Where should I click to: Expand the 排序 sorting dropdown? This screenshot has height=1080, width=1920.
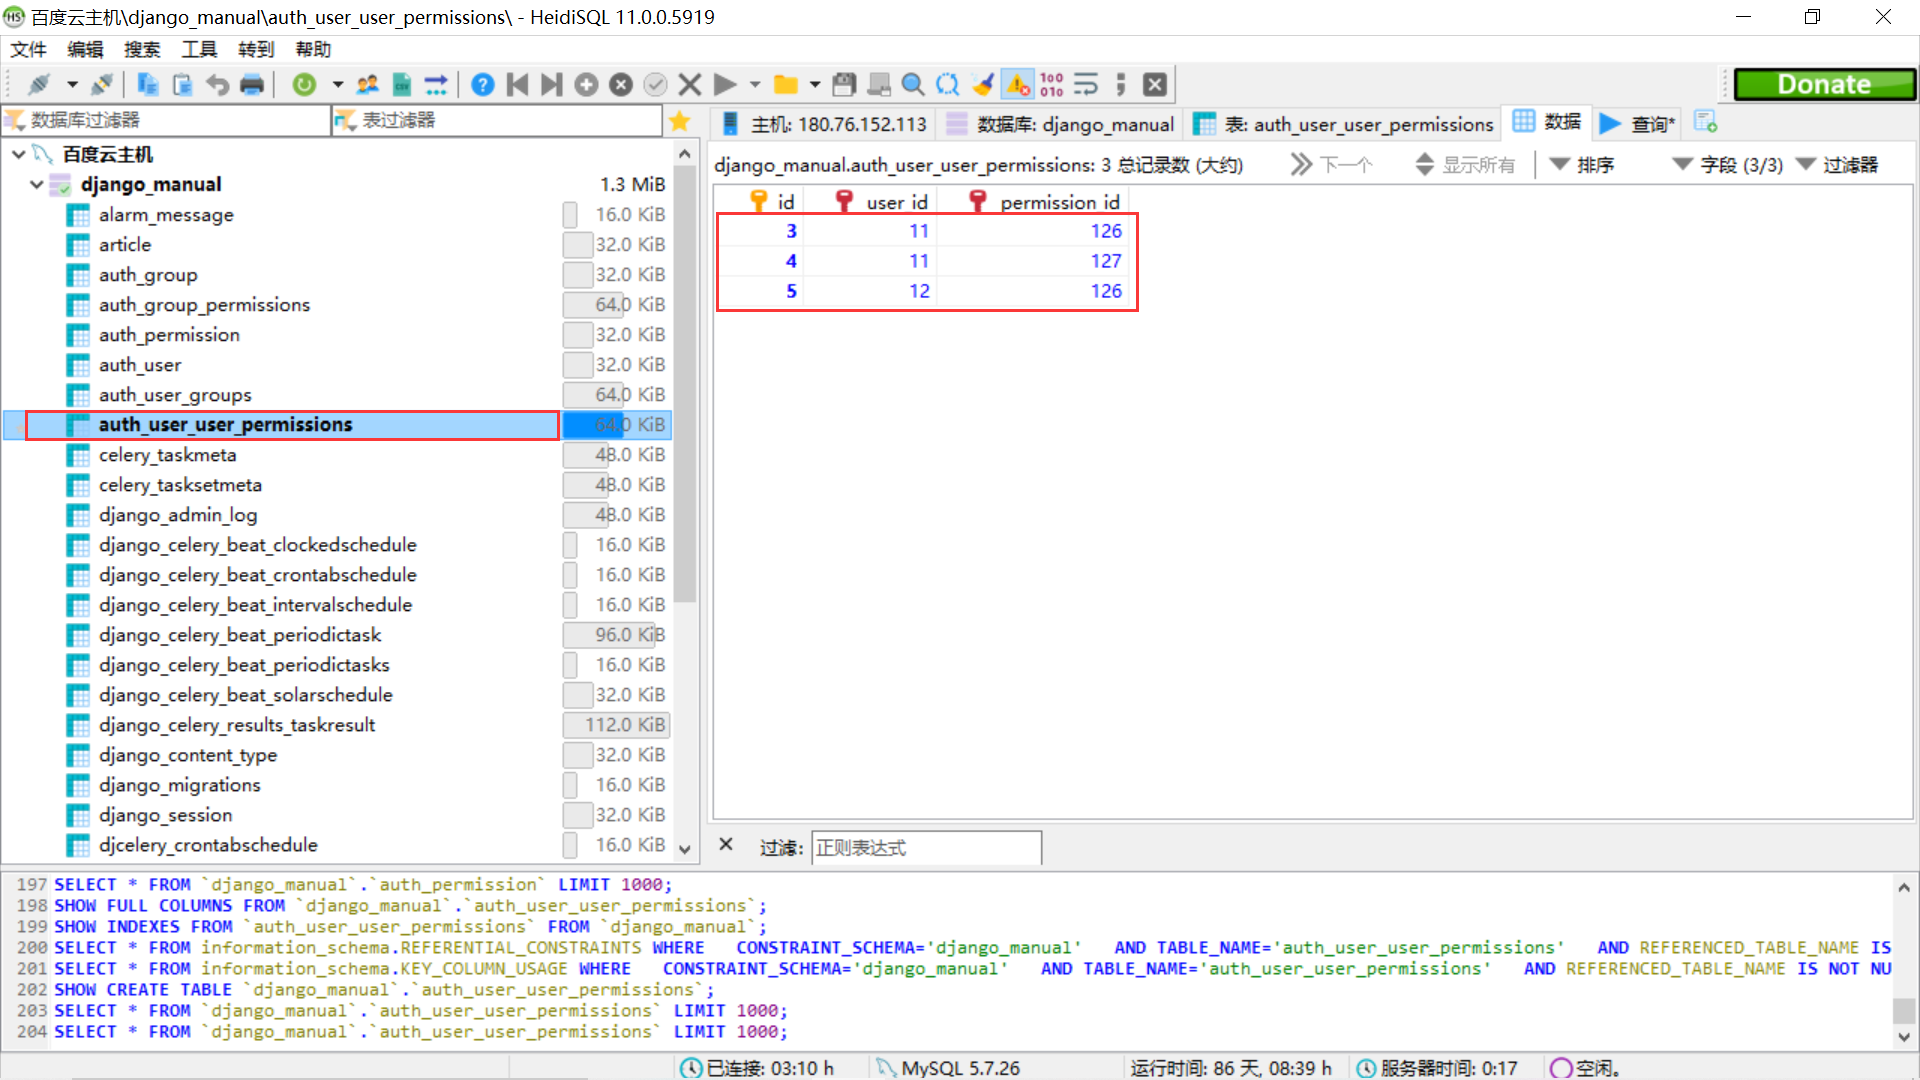[x=1581, y=165]
